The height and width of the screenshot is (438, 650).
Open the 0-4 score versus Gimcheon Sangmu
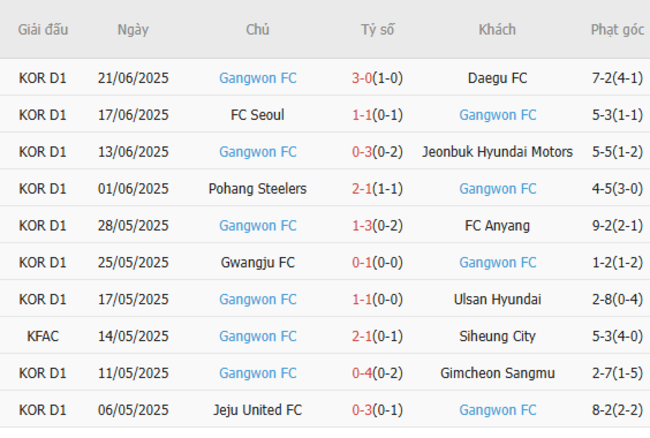pos(362,374)
